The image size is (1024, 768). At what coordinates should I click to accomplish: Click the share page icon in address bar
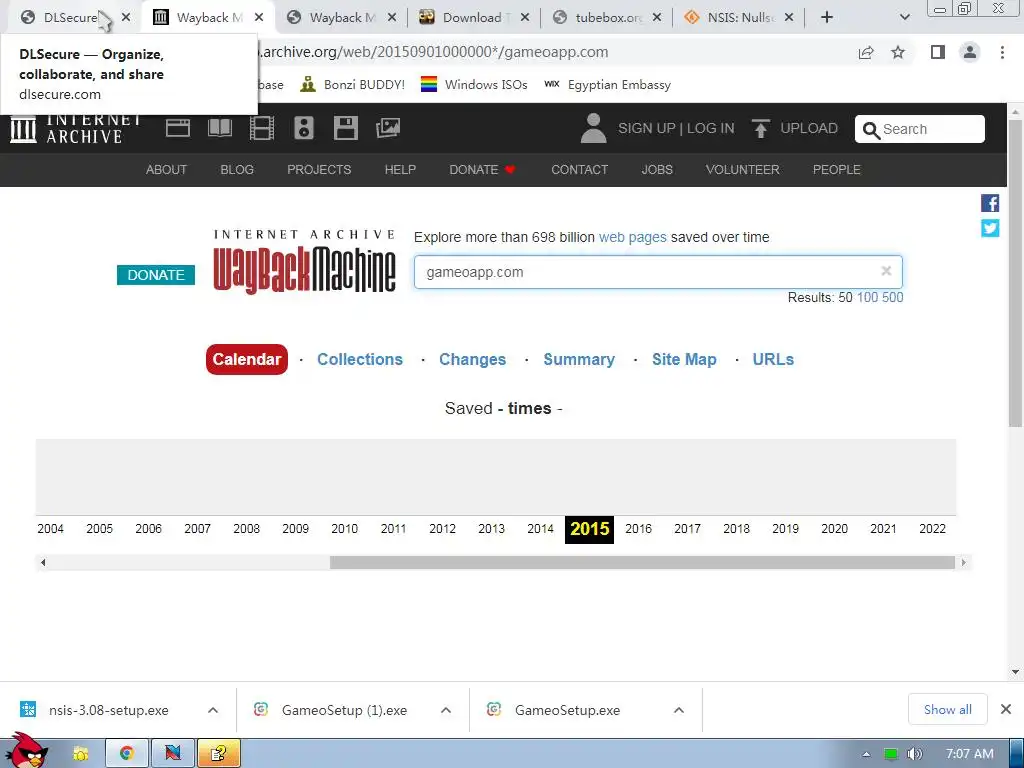pos(866,52)
